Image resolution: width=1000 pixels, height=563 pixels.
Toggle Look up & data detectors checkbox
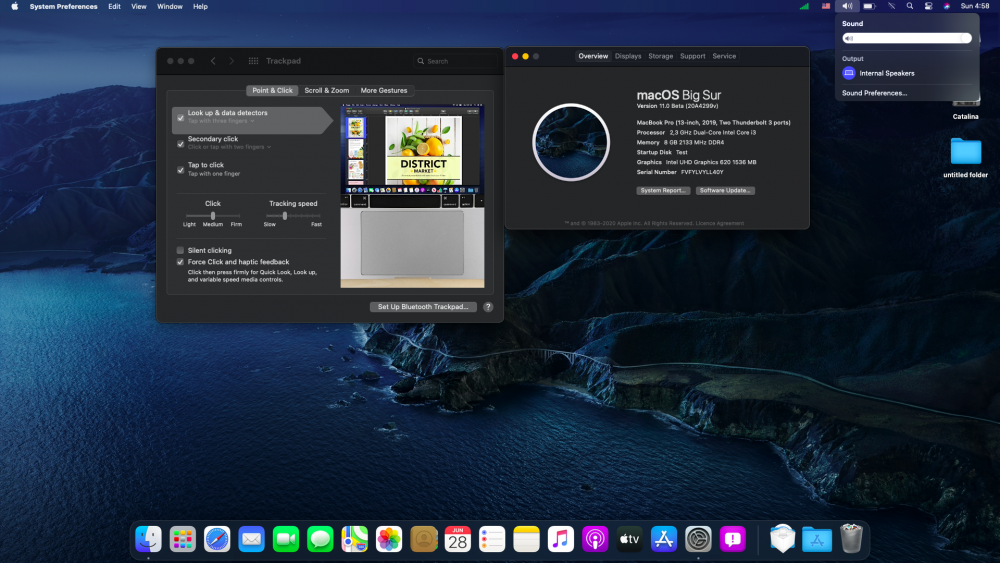pos(180,118)
